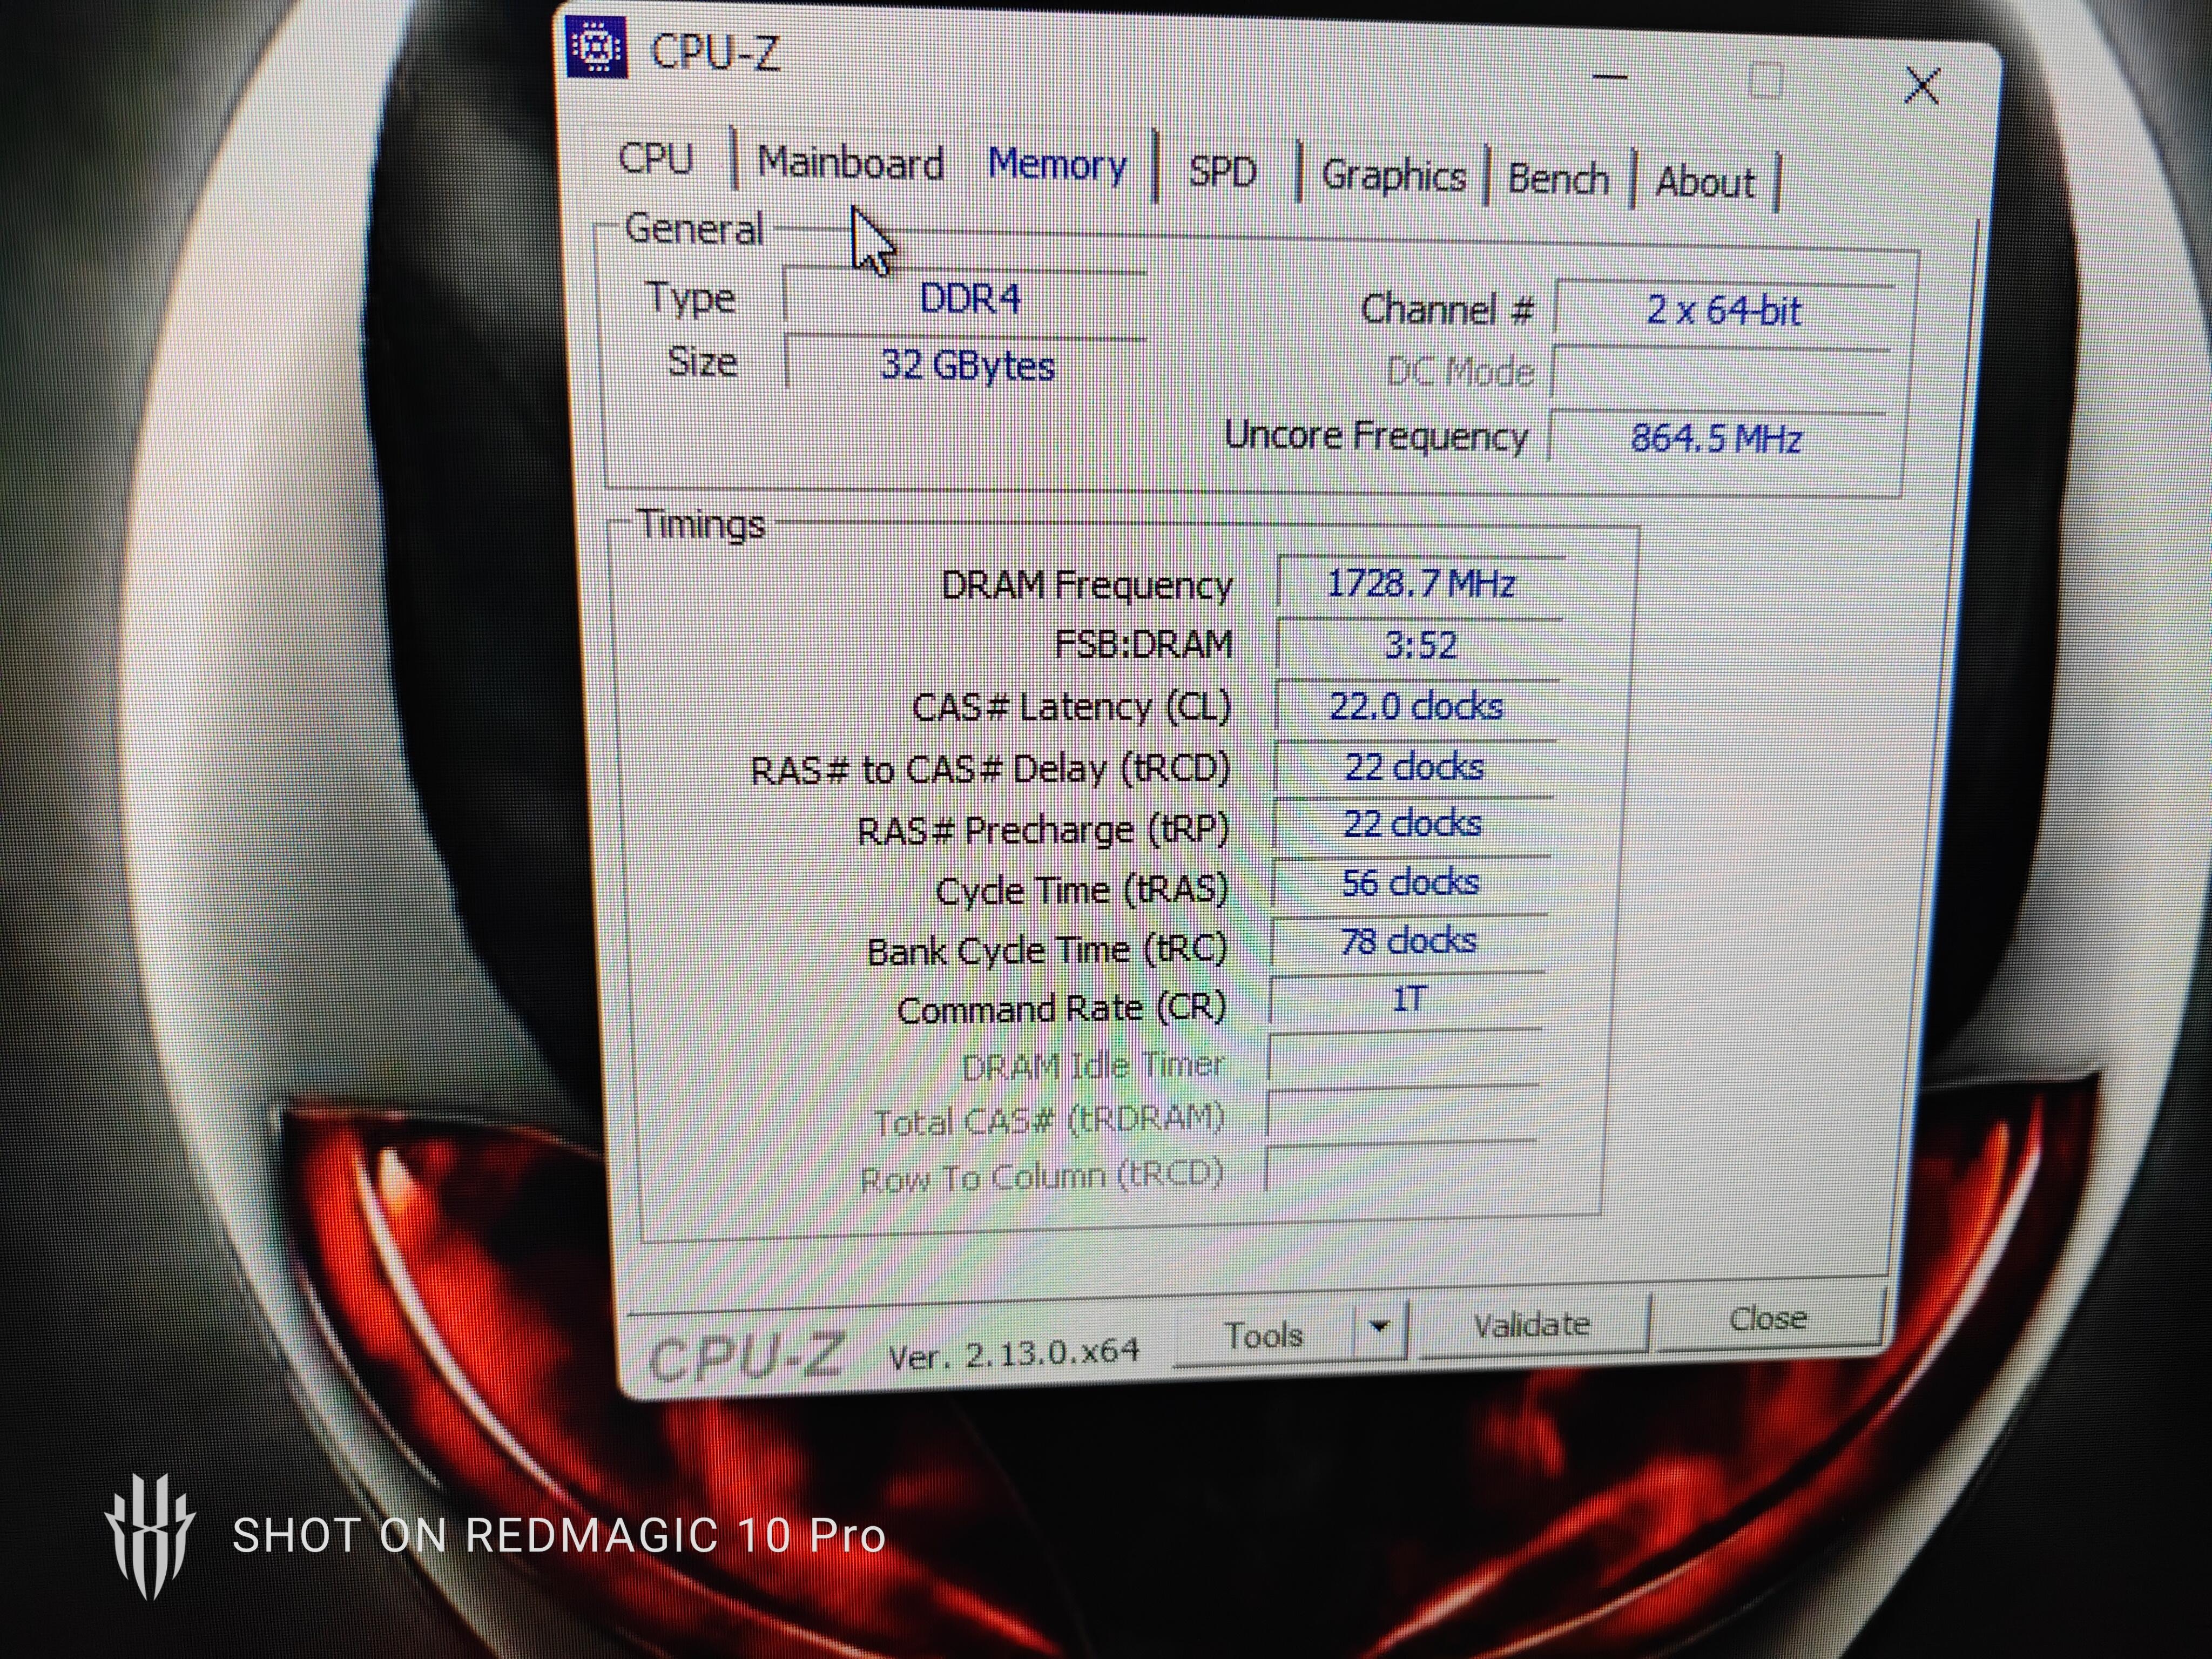Screen dimensions: 2212x1659
Task: Click the CAS# Latency value field
Action: pyautogui.click(x=1416, y=706)
